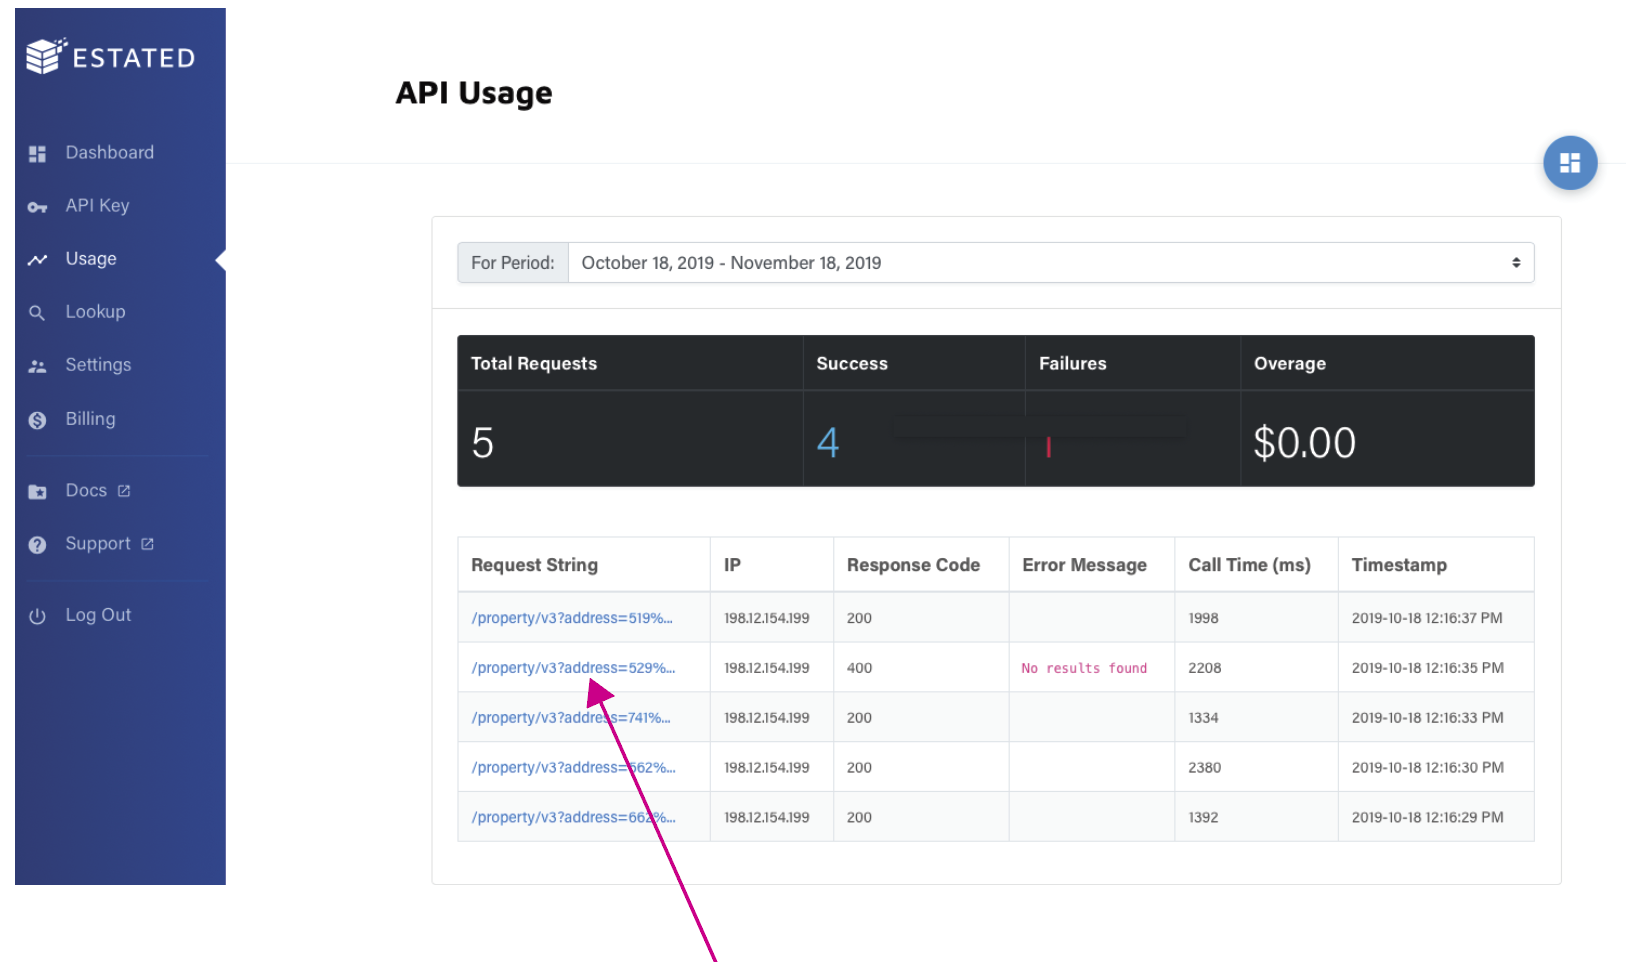Screen dimensions: 1626x962
Task: Click the Log Out power icon
Action: point(38,616)
